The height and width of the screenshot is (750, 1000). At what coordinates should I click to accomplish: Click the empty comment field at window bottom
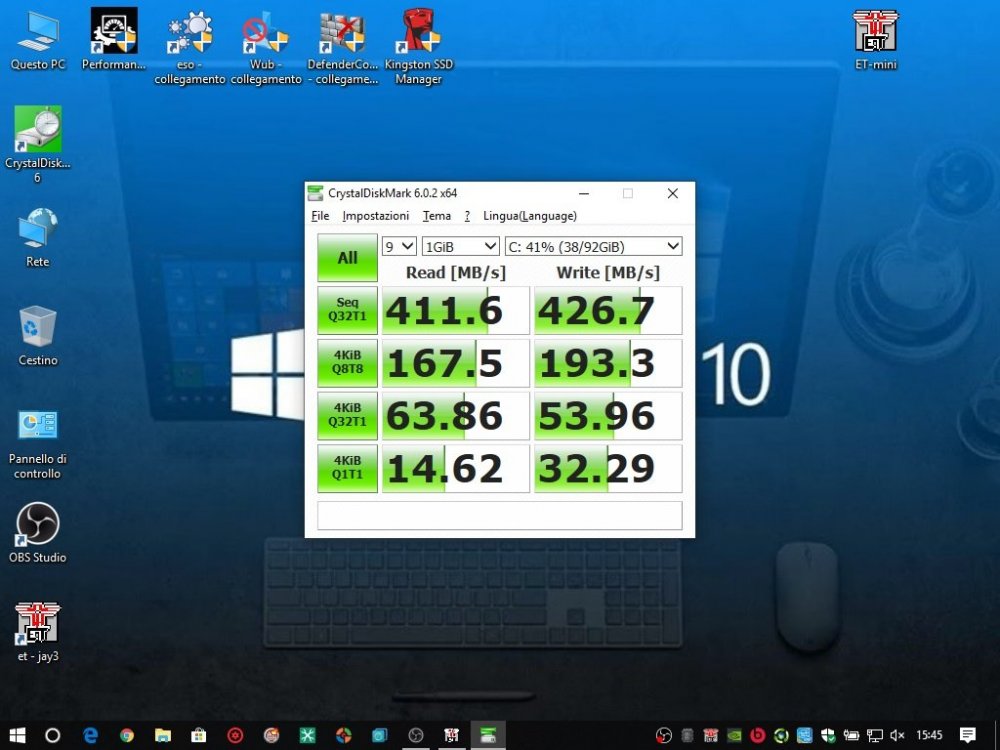tap(499, 515)
